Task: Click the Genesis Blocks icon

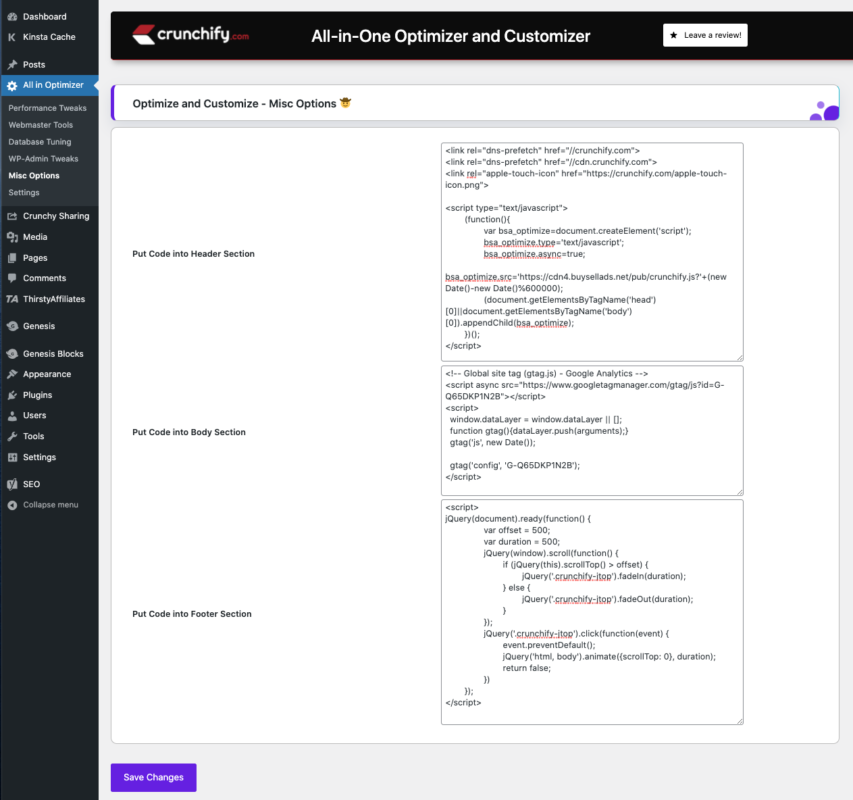Action: (12, 354)
